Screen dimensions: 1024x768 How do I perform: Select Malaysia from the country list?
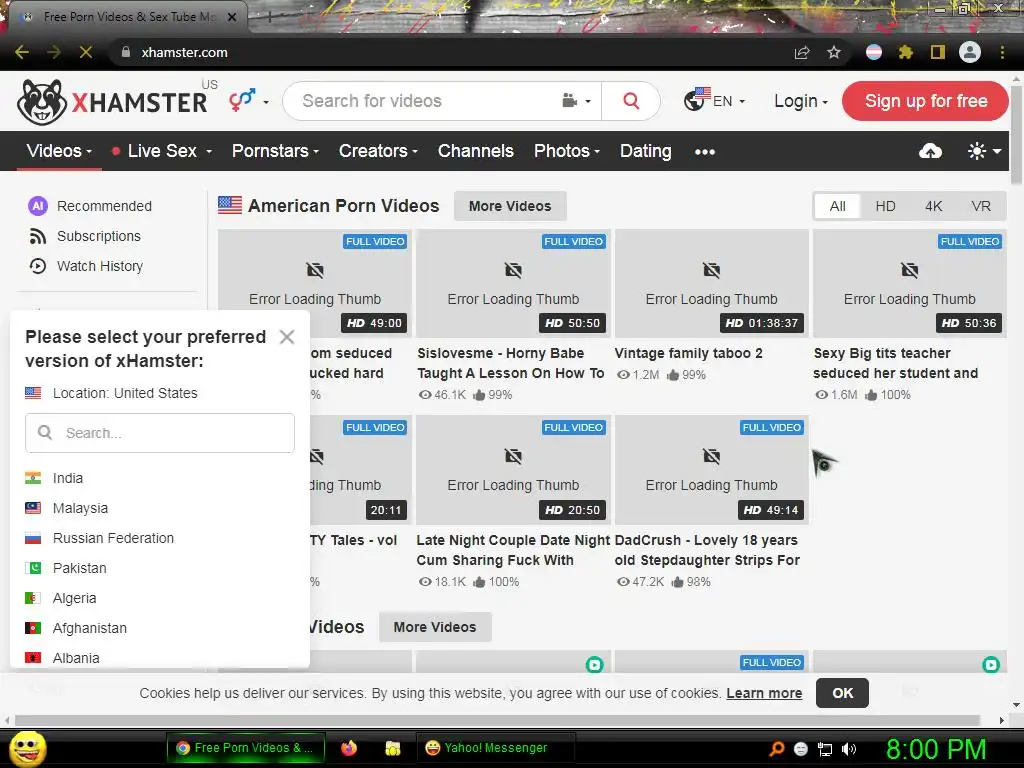tap(67, 508)
